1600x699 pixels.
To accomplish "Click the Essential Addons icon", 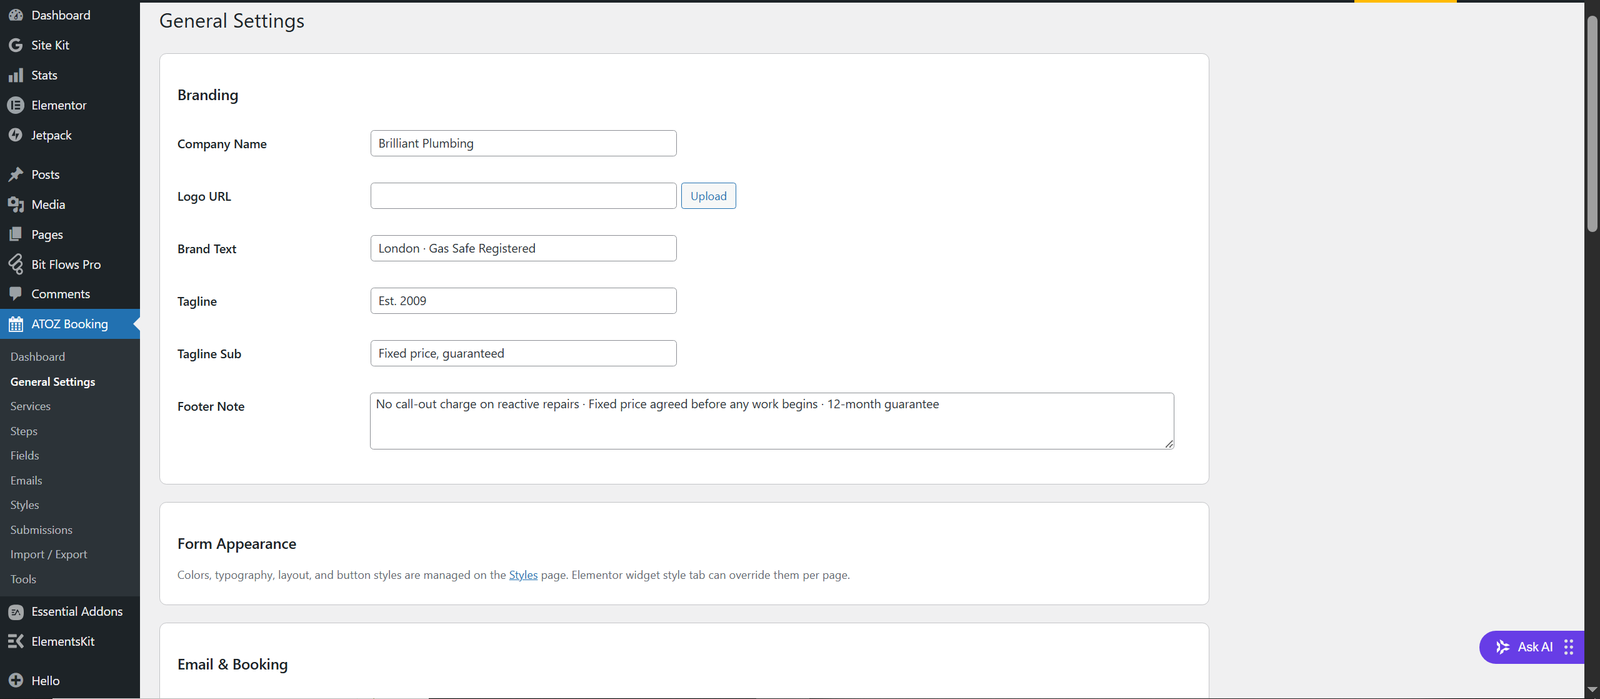I will (x=16, y=612).
